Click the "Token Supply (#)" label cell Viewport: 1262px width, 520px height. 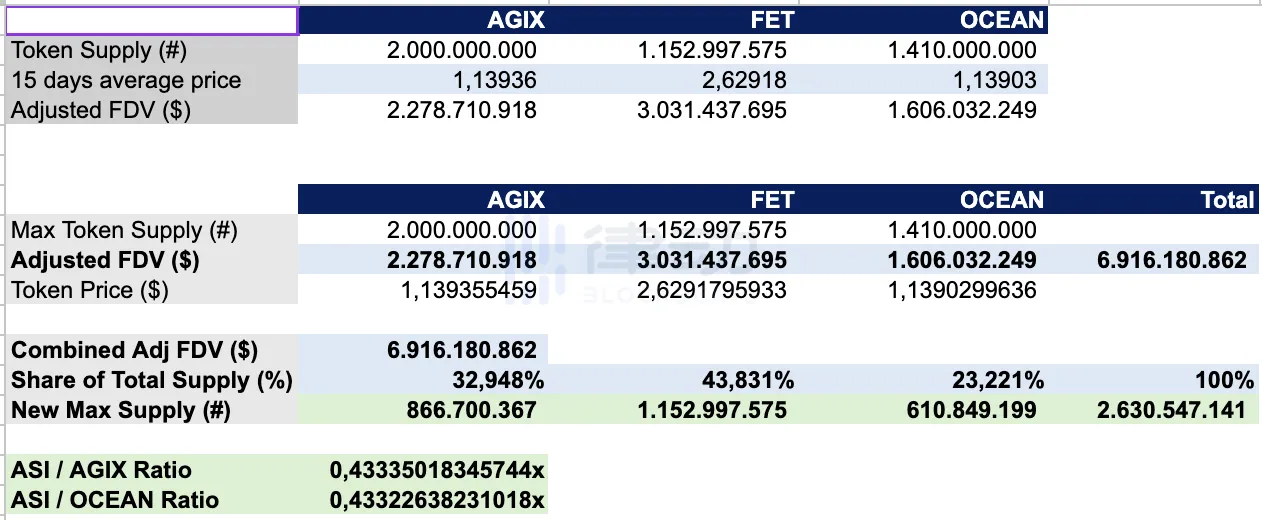99,50
